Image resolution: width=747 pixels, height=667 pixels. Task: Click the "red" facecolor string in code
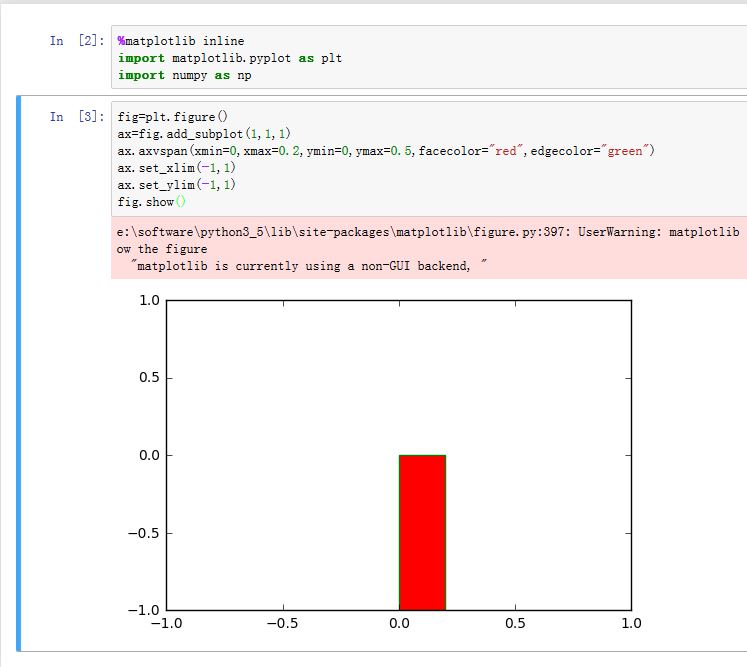coord(506,151)
